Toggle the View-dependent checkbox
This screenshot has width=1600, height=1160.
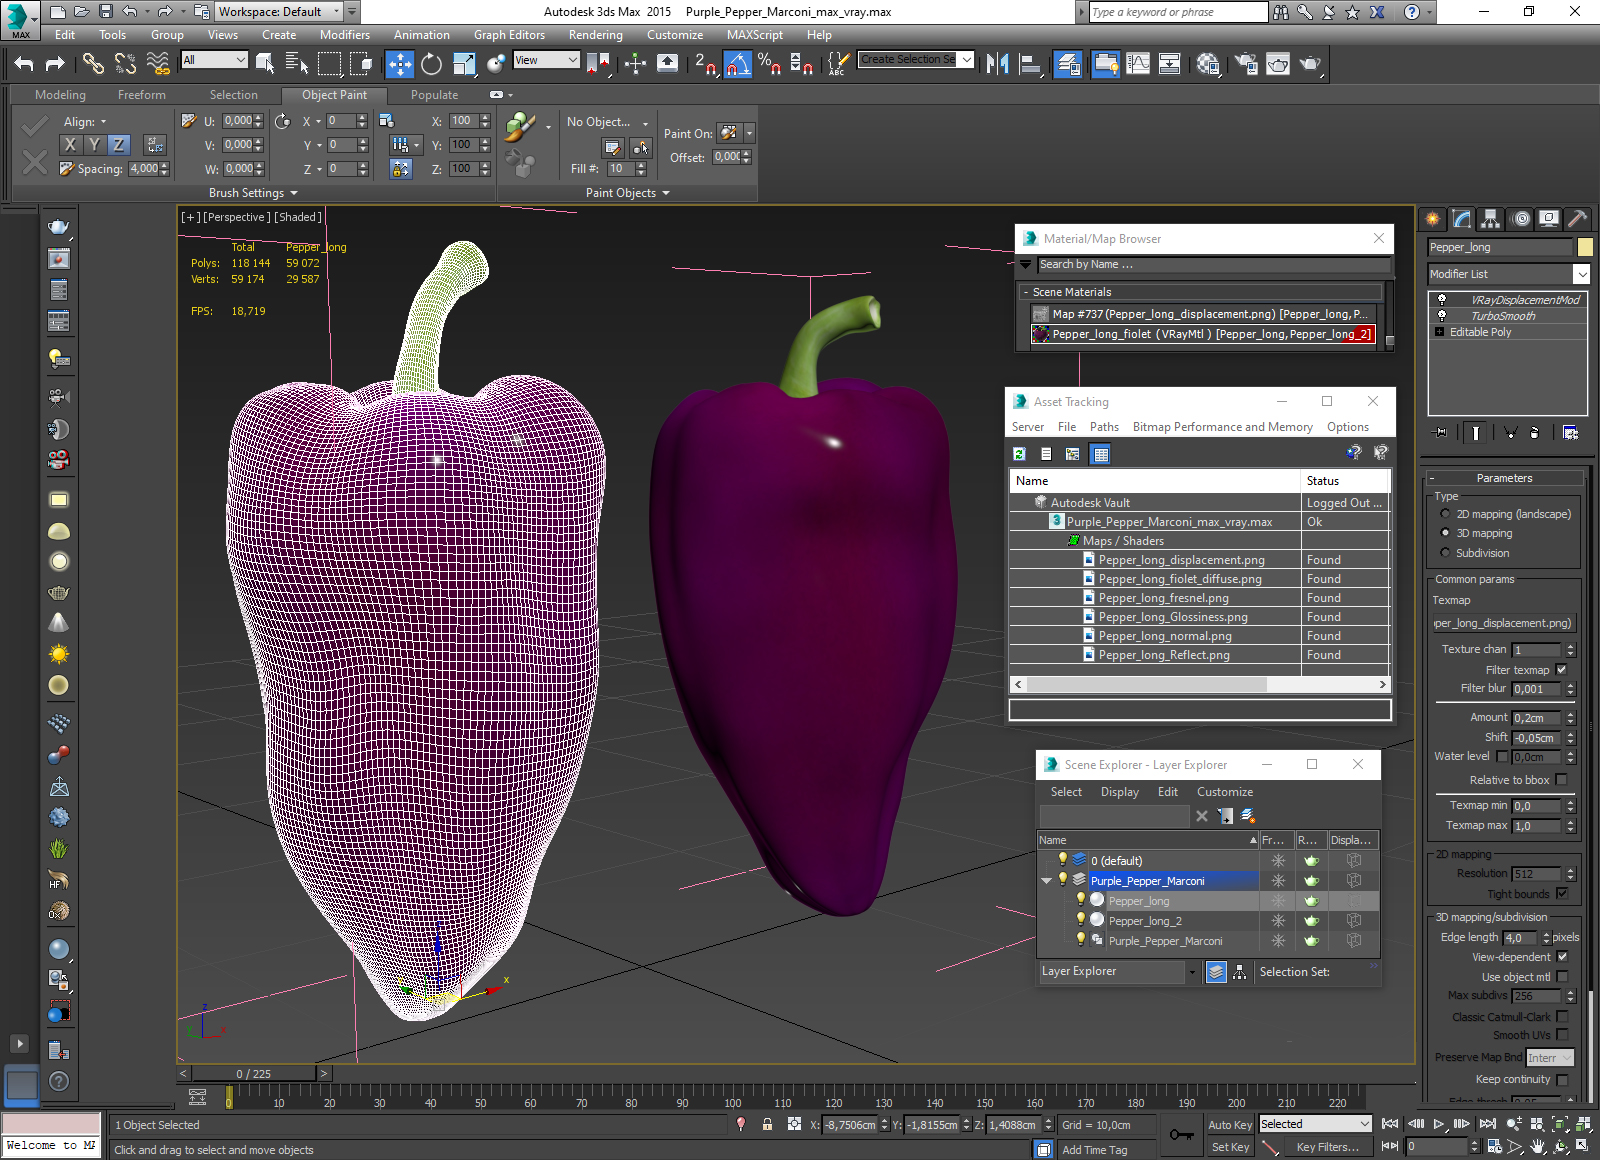point(1562,957)
